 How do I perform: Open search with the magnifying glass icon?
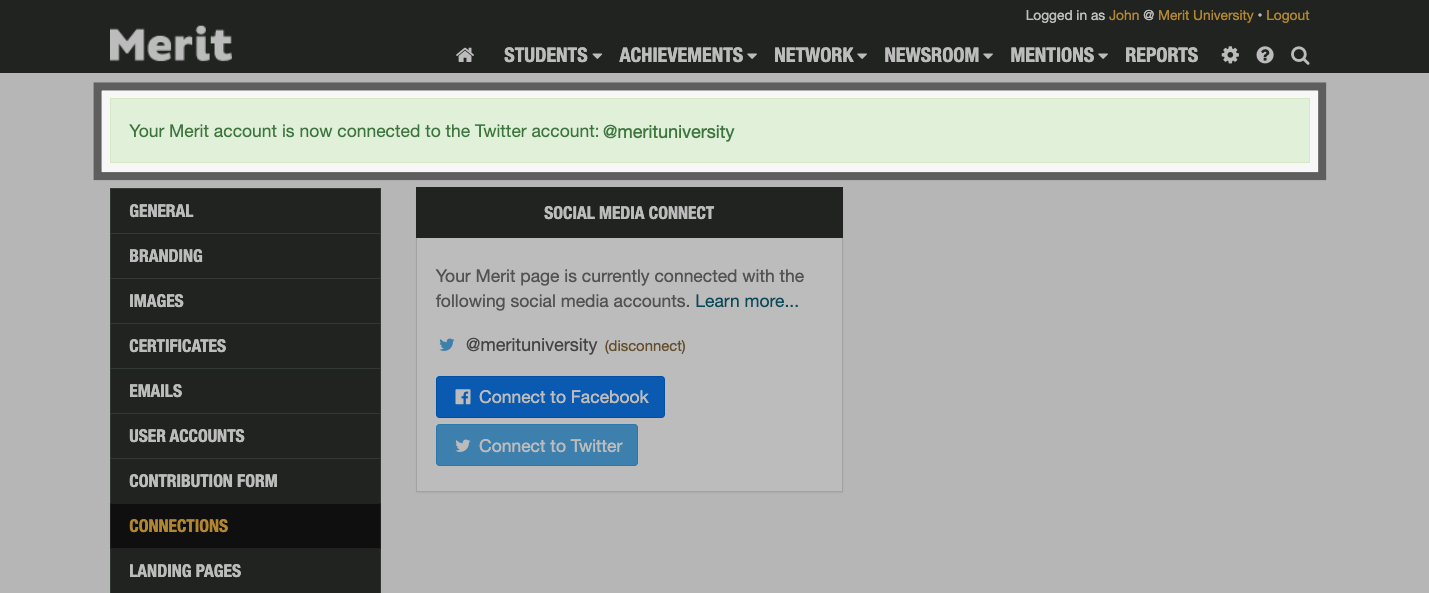point(1299,55)
